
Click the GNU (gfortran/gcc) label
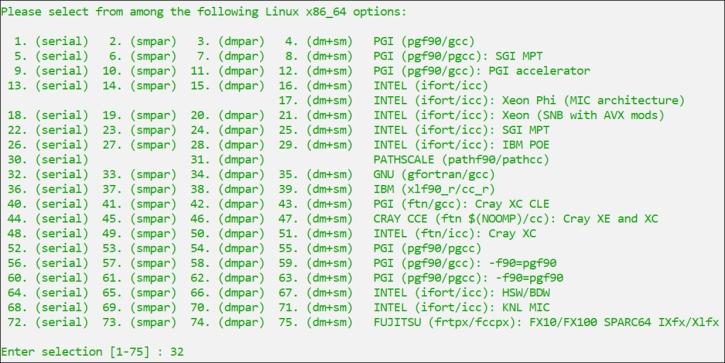434,174
